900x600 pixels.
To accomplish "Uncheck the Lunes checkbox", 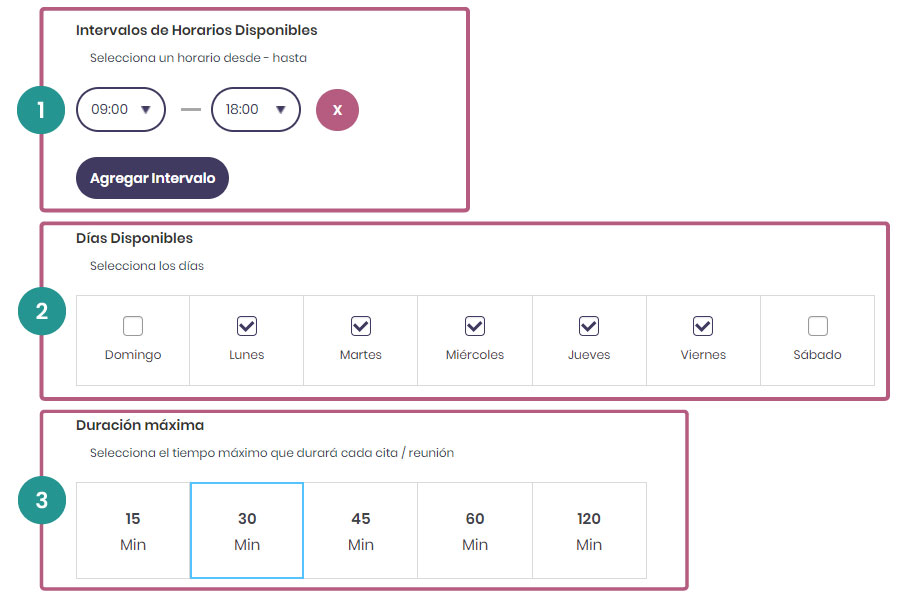I will click(x=247, y=326).
